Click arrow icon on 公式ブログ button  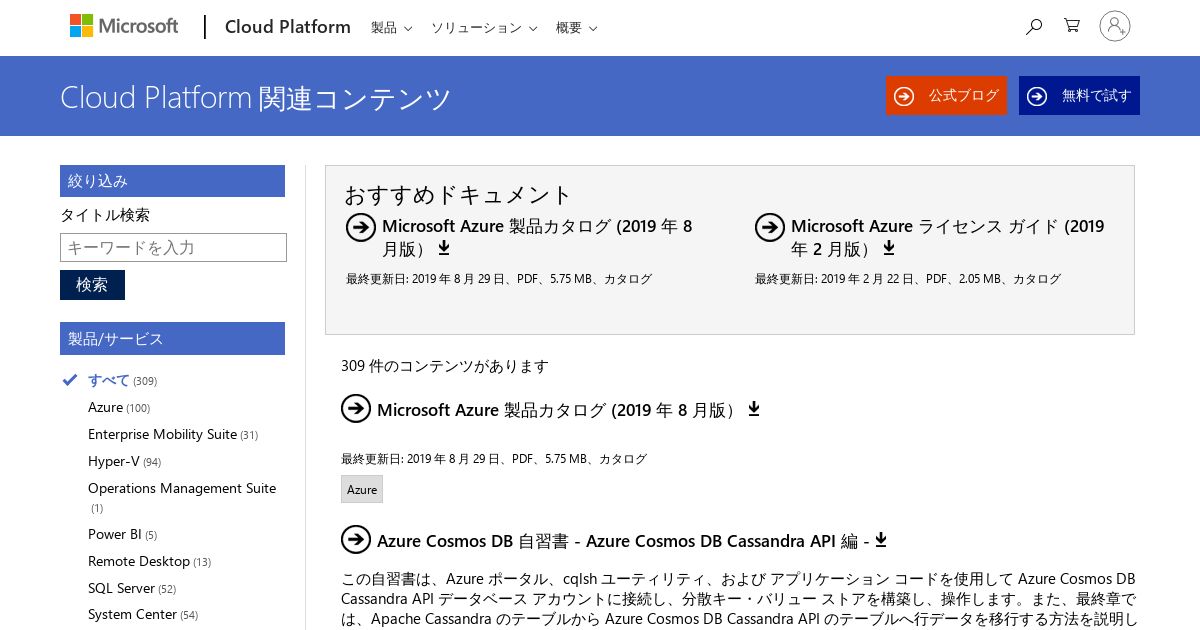pos(904,96)
